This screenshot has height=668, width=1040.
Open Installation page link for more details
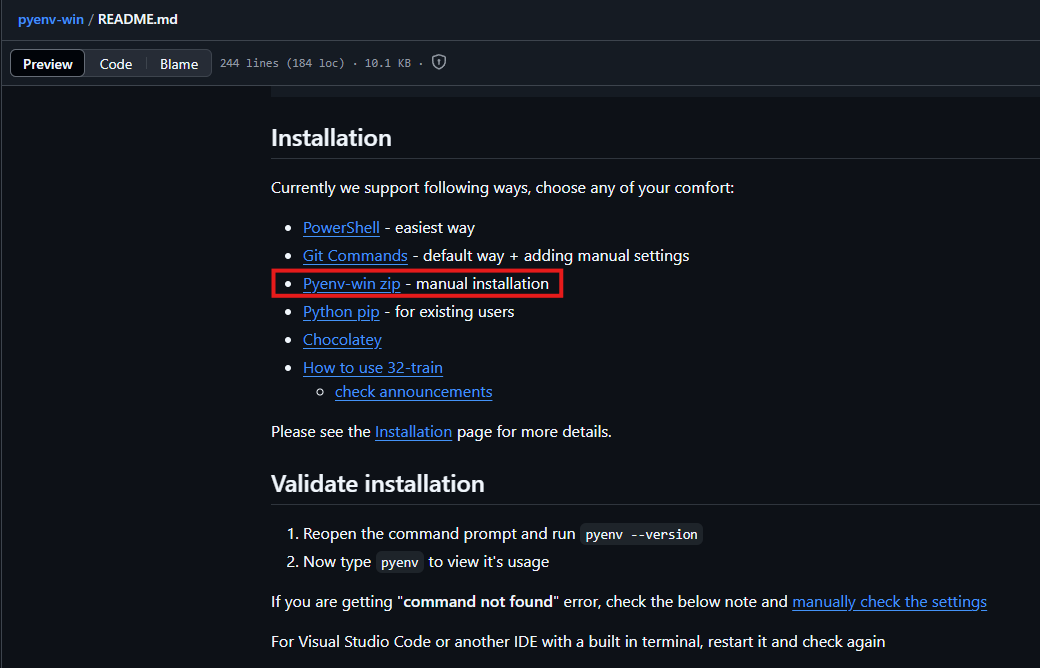(x=413, y=432)
